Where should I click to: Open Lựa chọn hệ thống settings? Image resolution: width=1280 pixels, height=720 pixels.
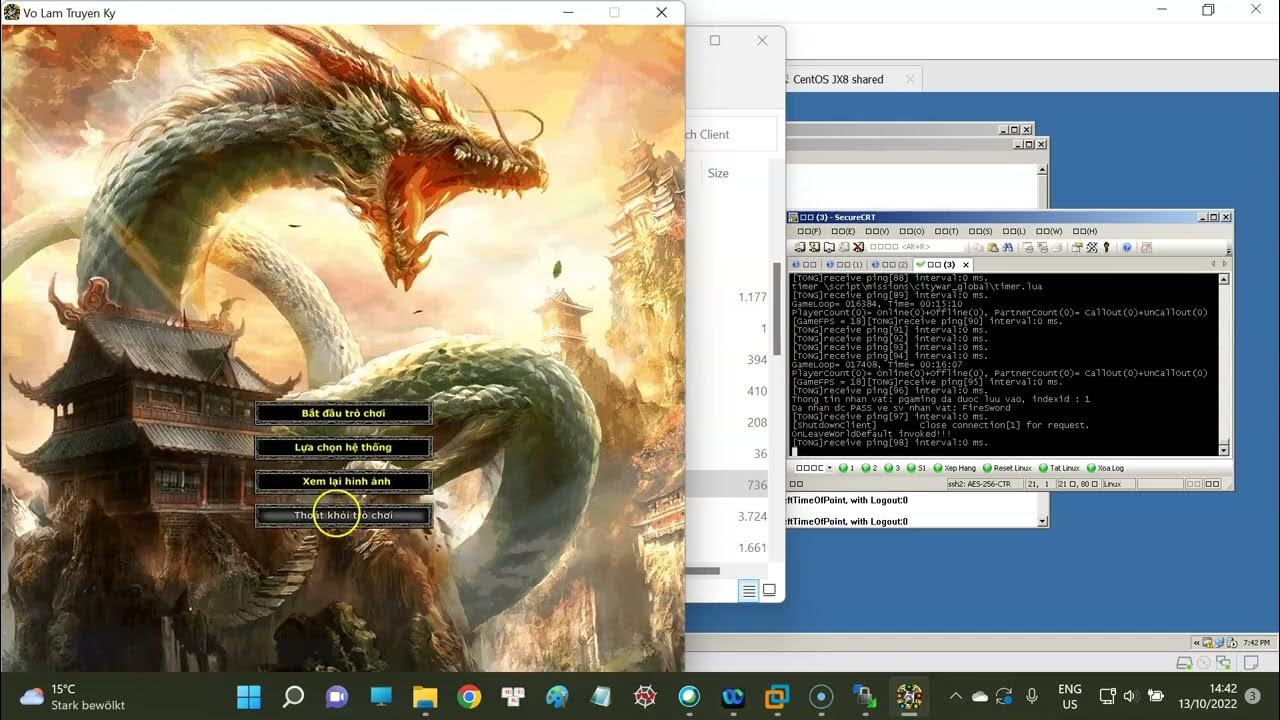tap(343, 447)
